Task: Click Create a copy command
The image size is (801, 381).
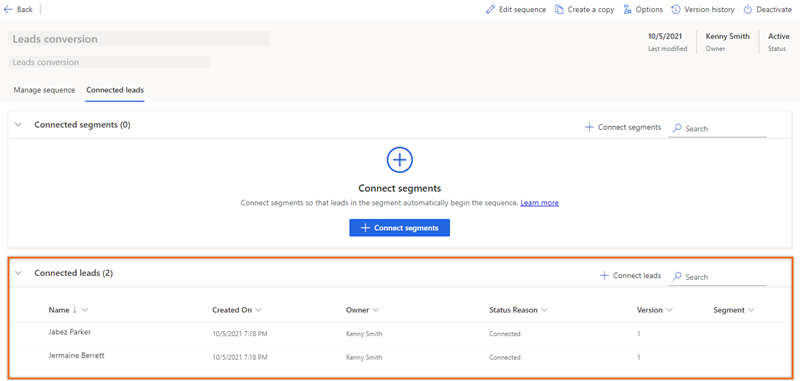Action: (591, 9)
